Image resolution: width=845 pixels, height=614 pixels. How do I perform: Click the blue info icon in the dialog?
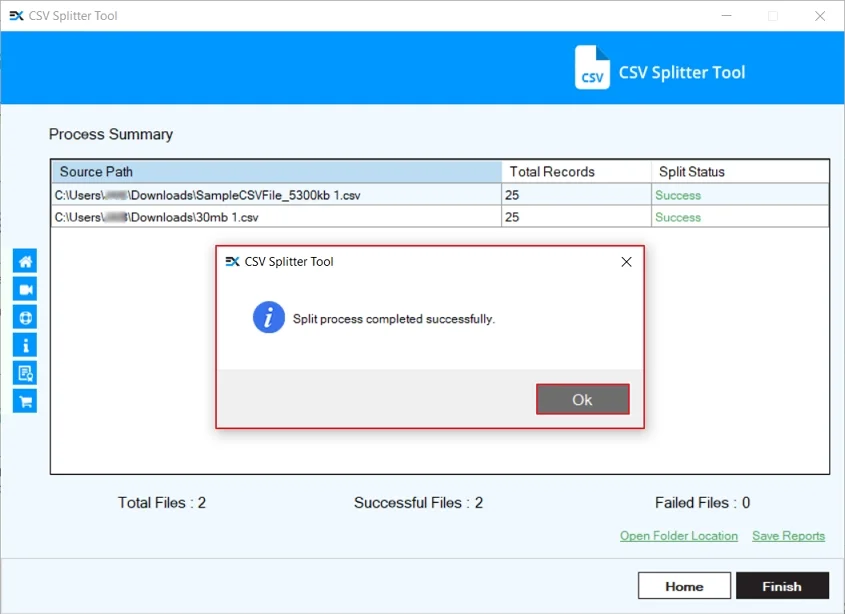coord(268,319)
